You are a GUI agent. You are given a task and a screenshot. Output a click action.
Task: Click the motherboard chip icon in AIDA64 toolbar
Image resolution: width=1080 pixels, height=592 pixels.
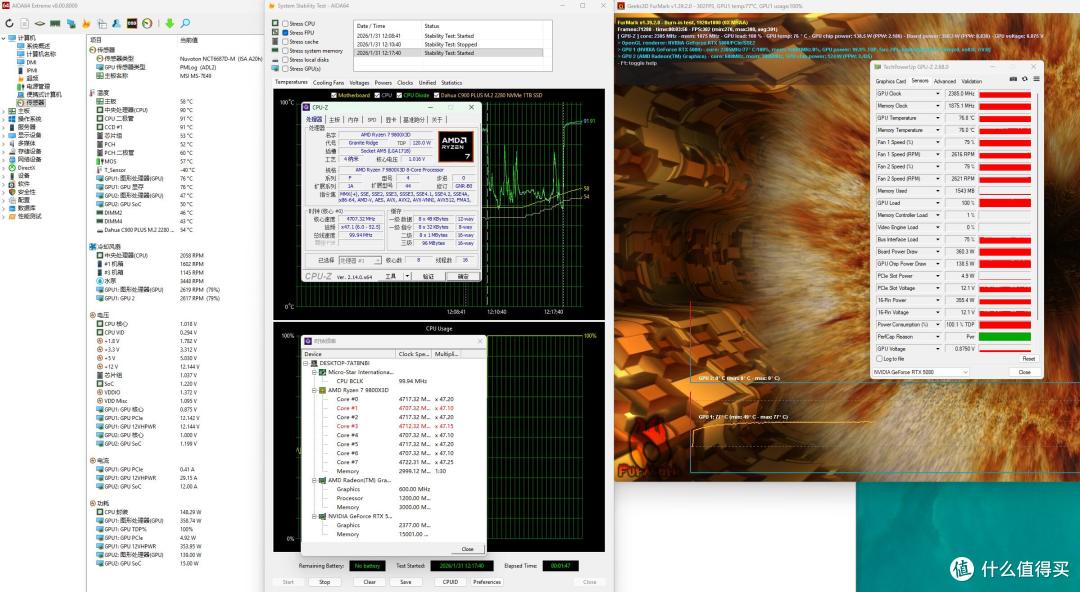click(x=40, y=23)
